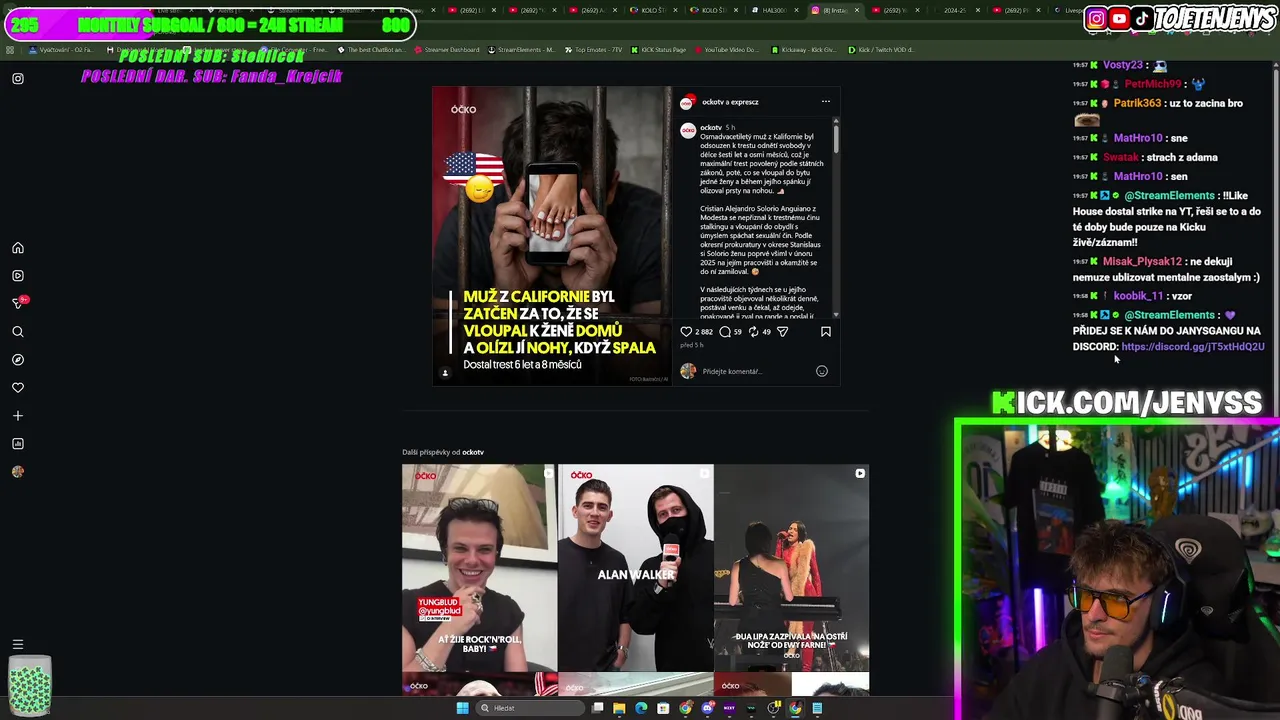Screen dimensions: 1280x720
Task: Open the emoji picker in the comment field
Action: (x=822, y=371)
